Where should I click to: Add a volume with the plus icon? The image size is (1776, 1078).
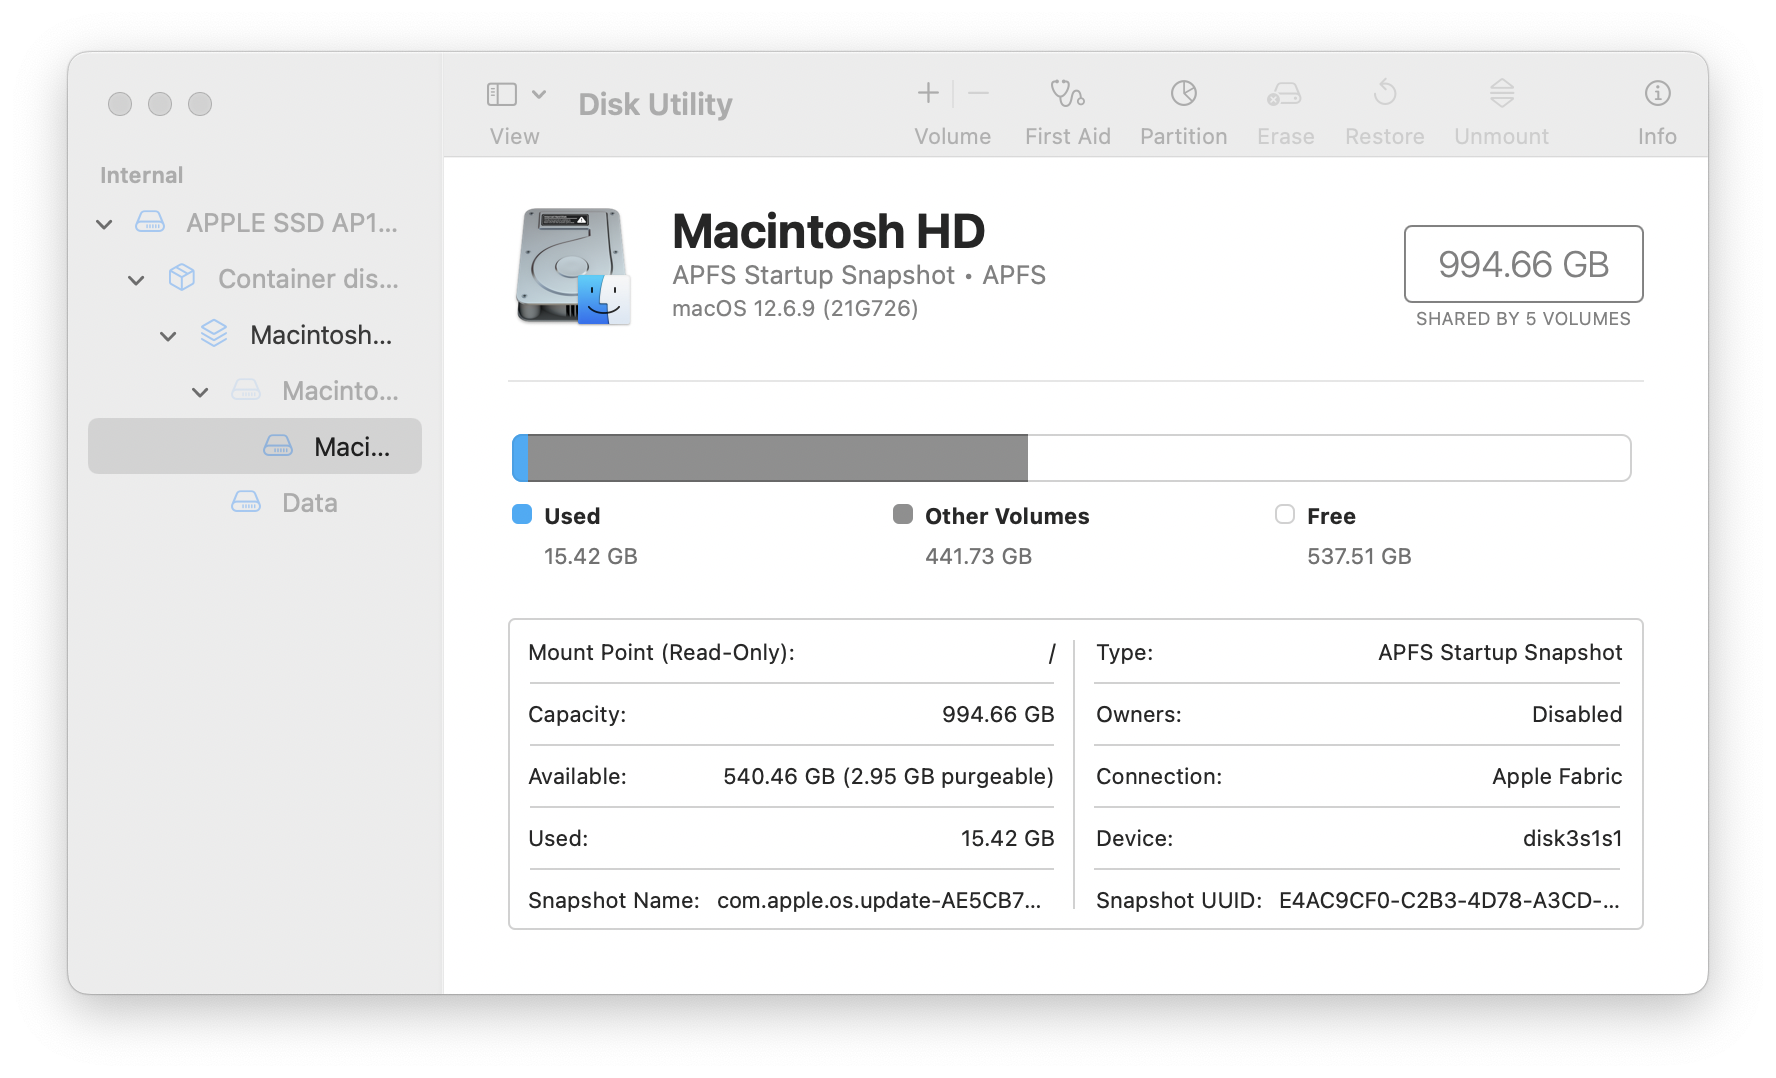point(928,93)
